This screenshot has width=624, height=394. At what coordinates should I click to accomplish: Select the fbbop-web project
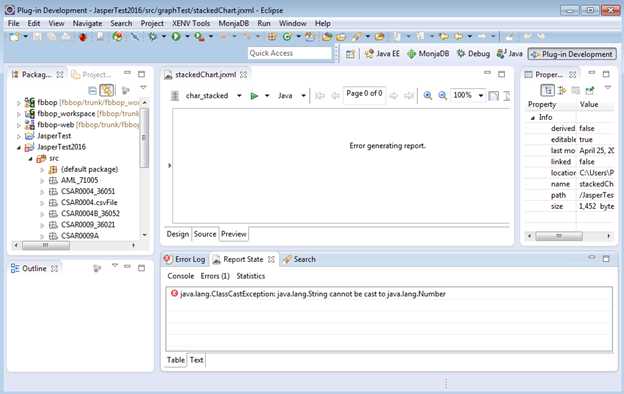[x=56, y=125]
